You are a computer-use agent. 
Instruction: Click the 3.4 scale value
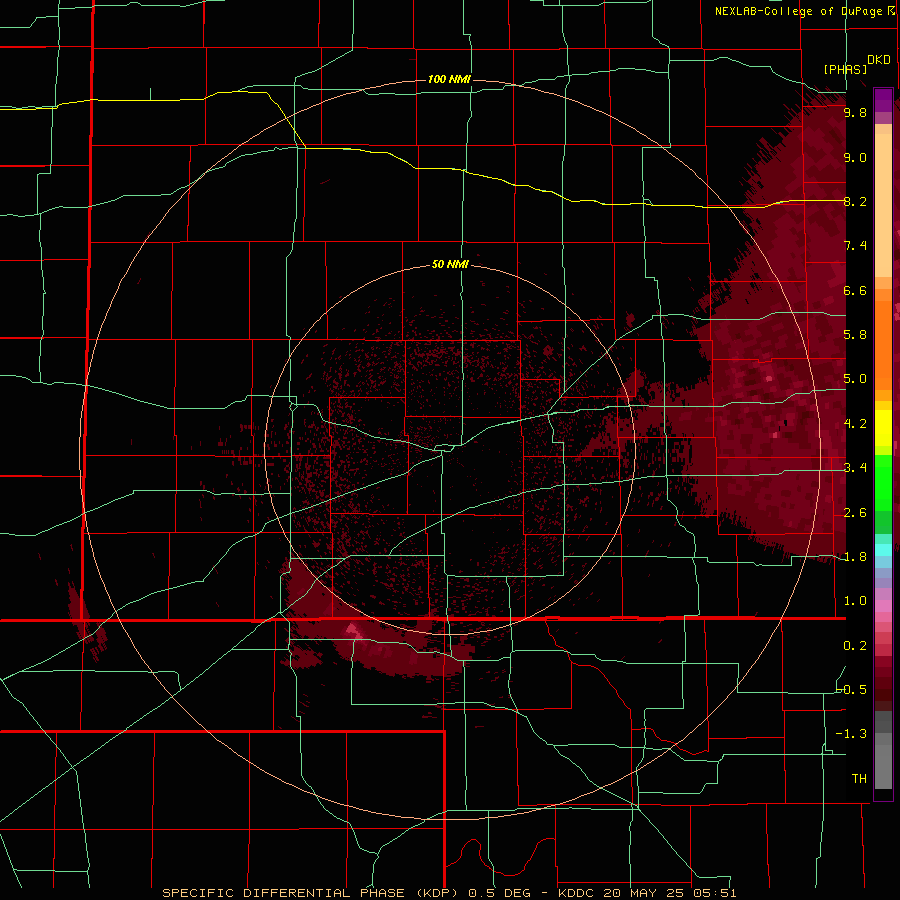(855, 468)
